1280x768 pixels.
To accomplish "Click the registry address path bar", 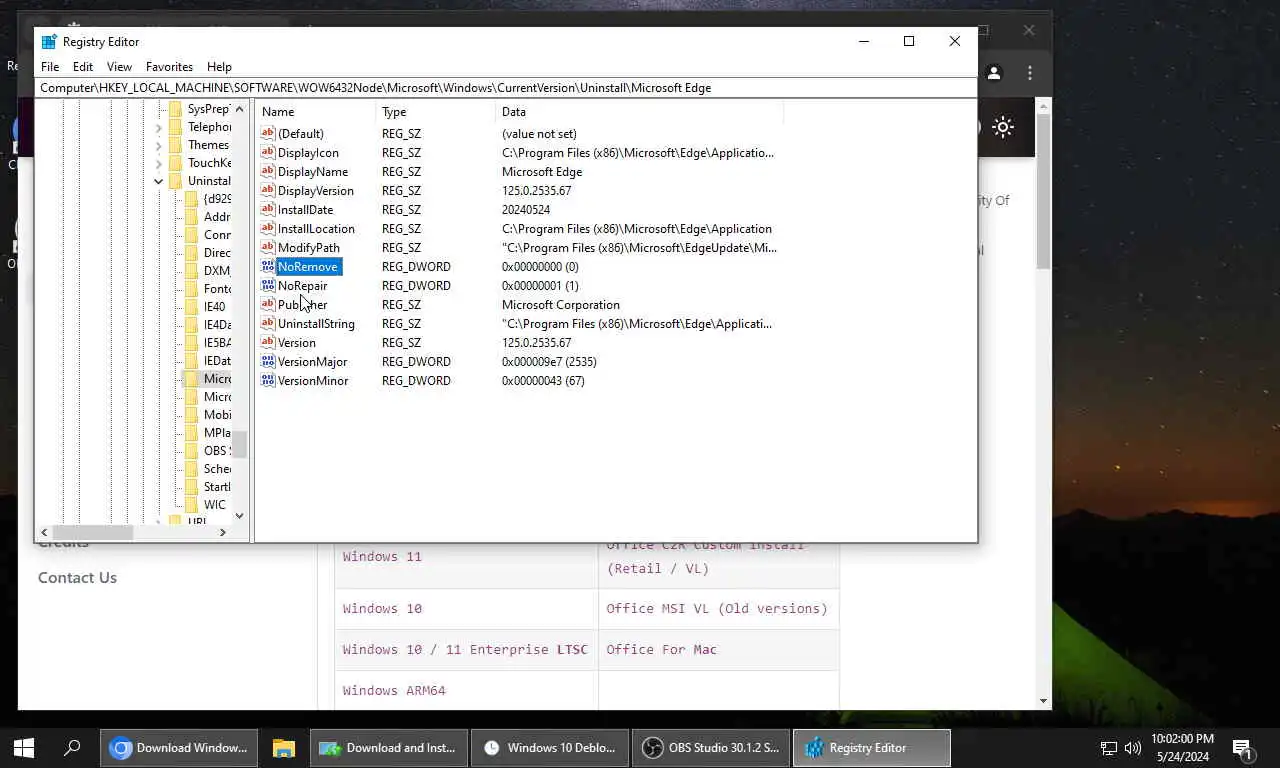I will click(x=506, y=88).
